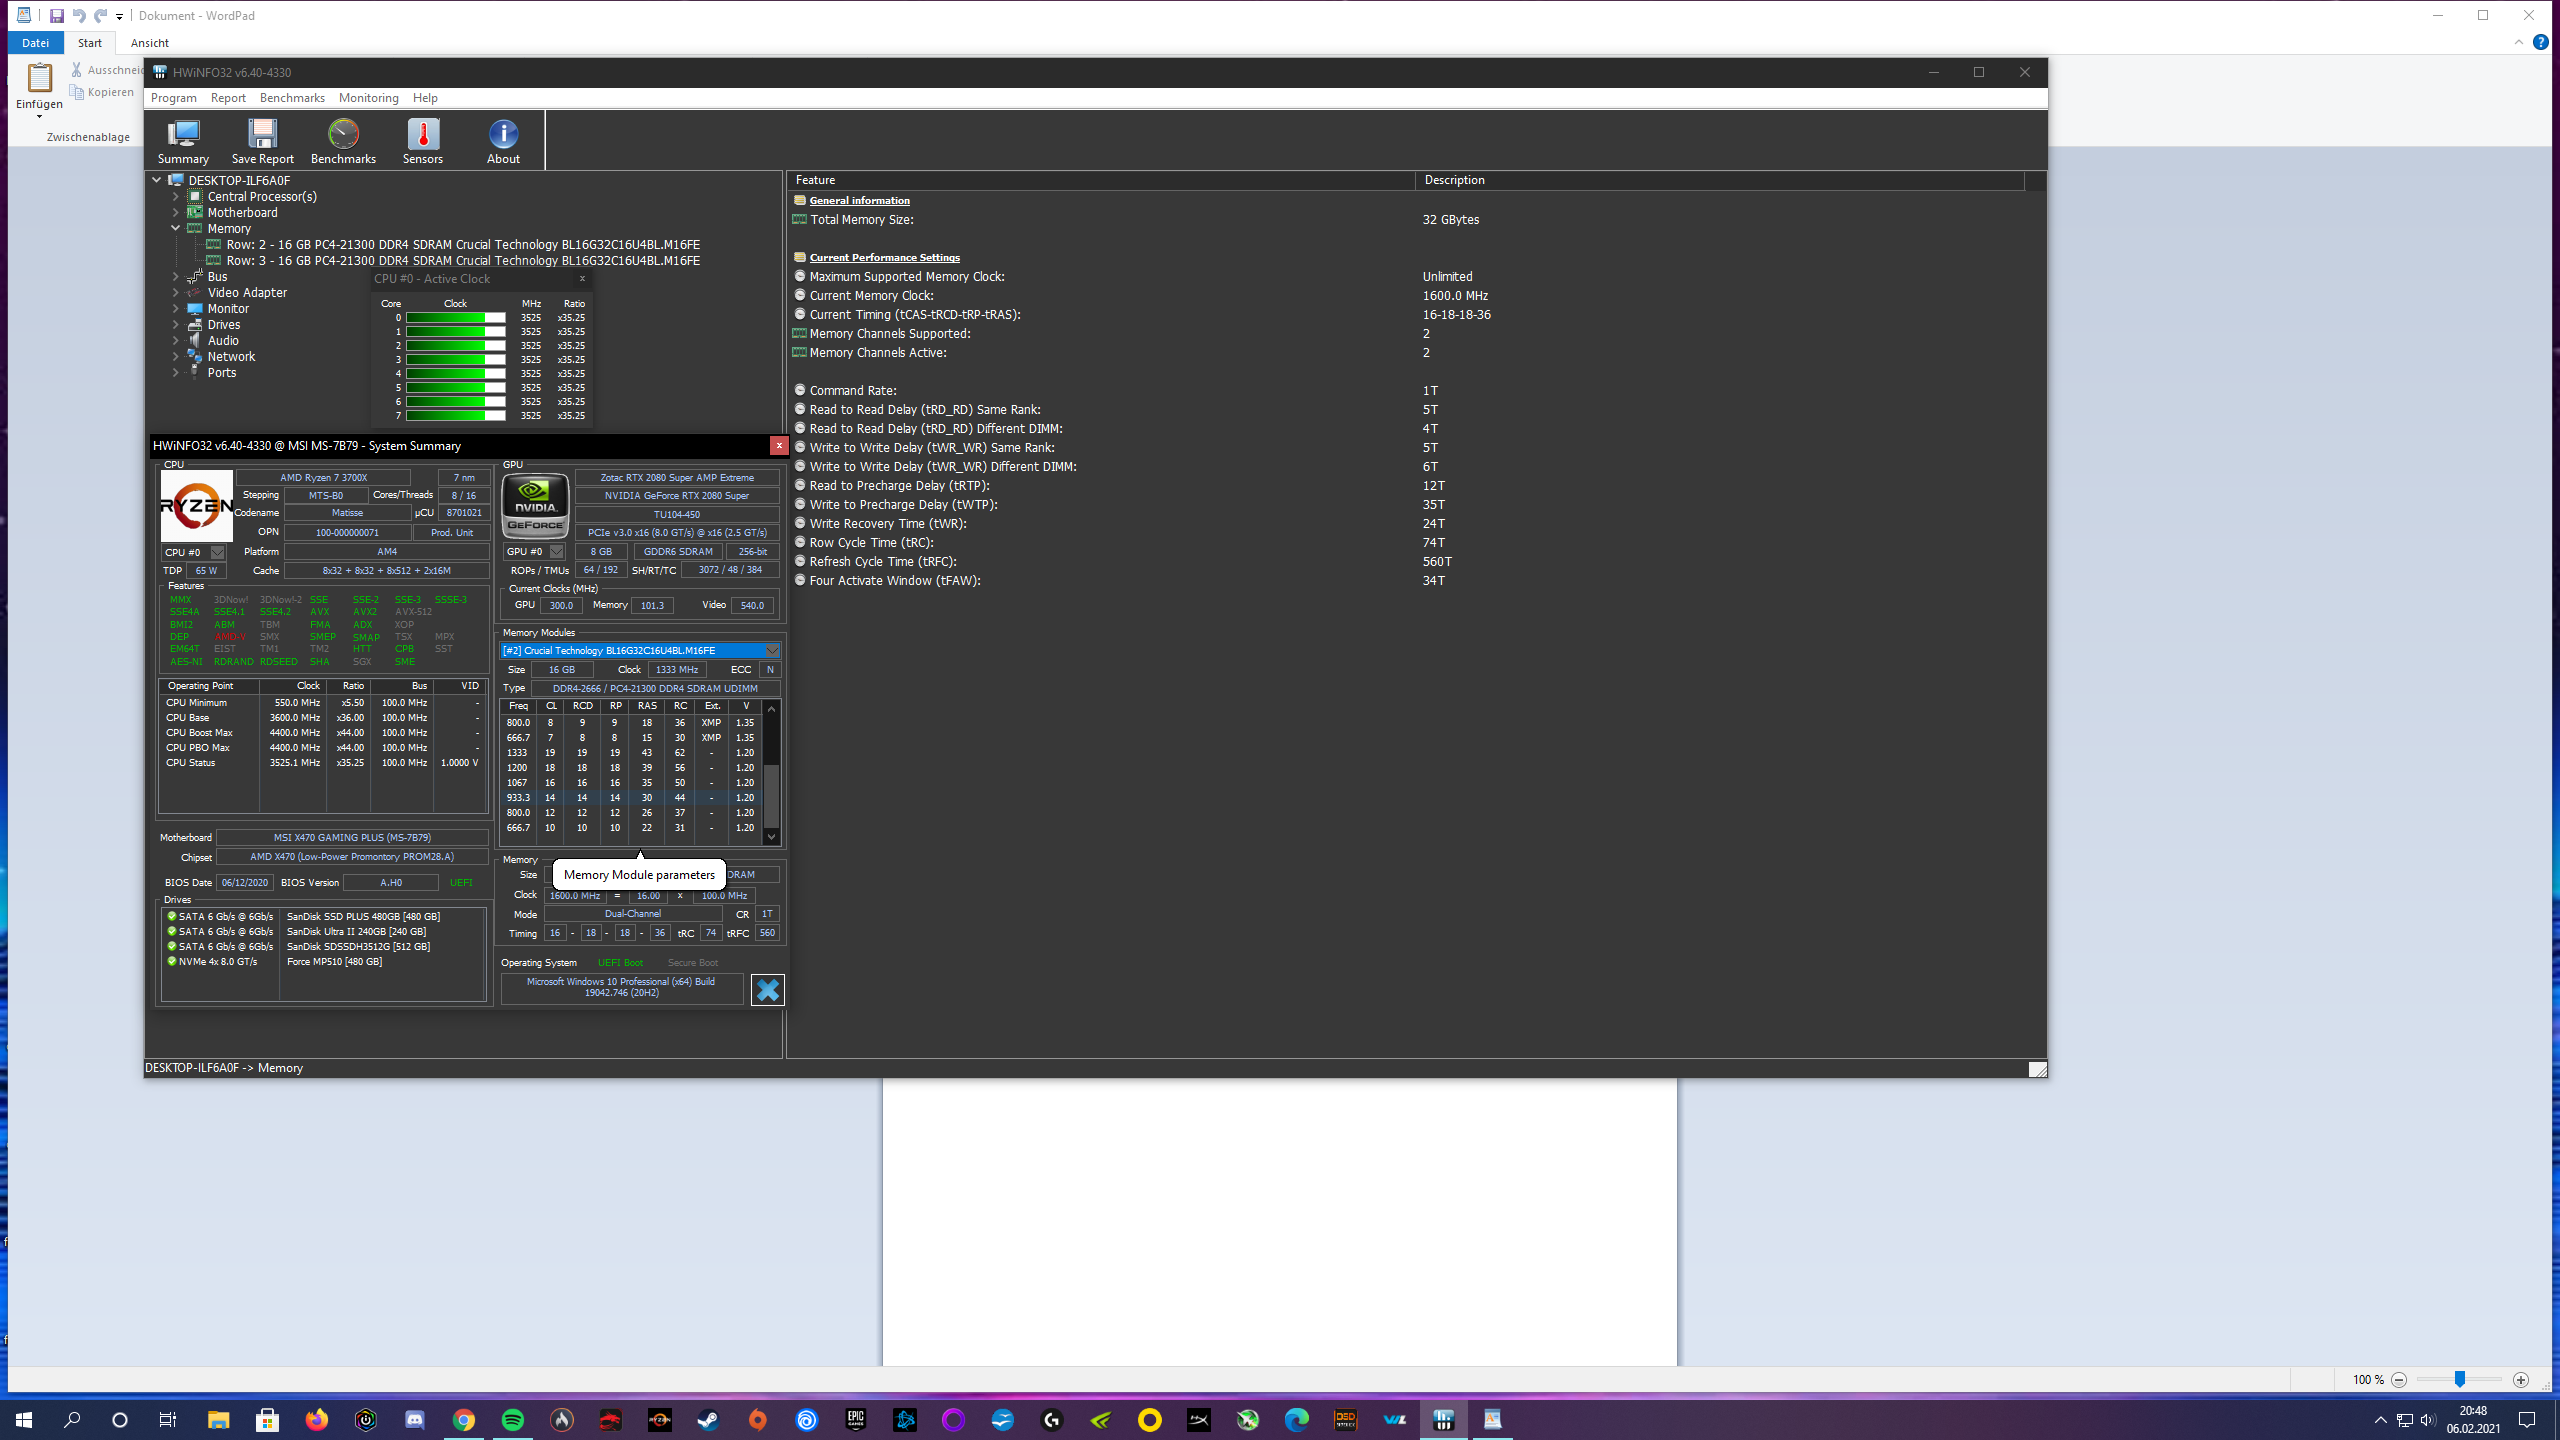The height and width of the screenshot is (1440, 2560).
Task: Switch to the Ansicht ribbon tab
Action: tap(149, 43)
